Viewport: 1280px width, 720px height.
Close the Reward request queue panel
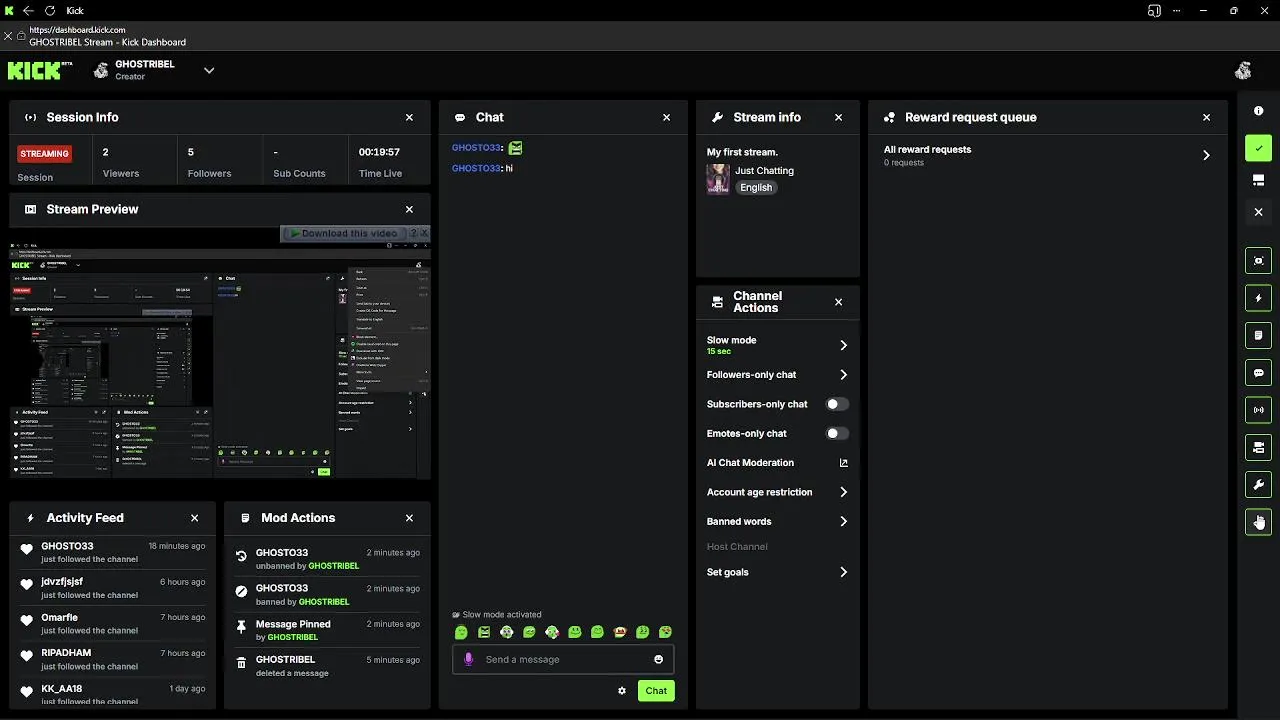[x=1206, y=117]
